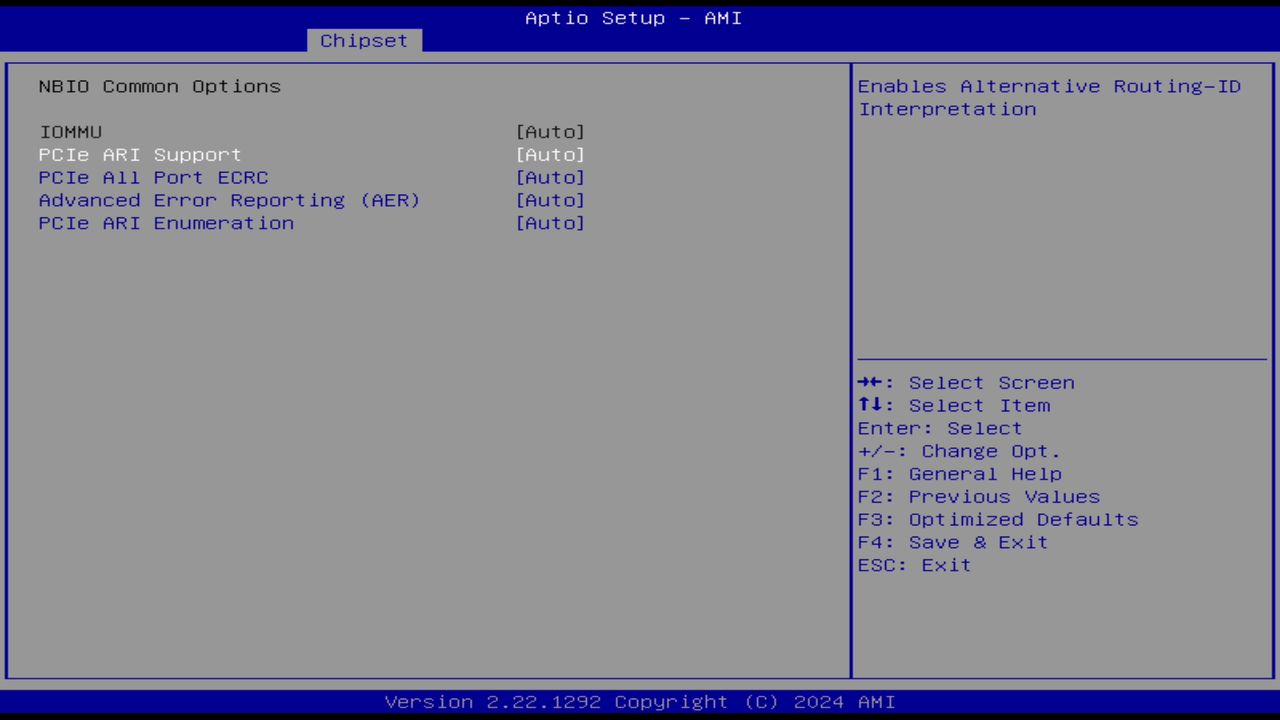The image size is (1280, 720).
Task: Change the IOMMU Auto value
Action: pos(550,132)
